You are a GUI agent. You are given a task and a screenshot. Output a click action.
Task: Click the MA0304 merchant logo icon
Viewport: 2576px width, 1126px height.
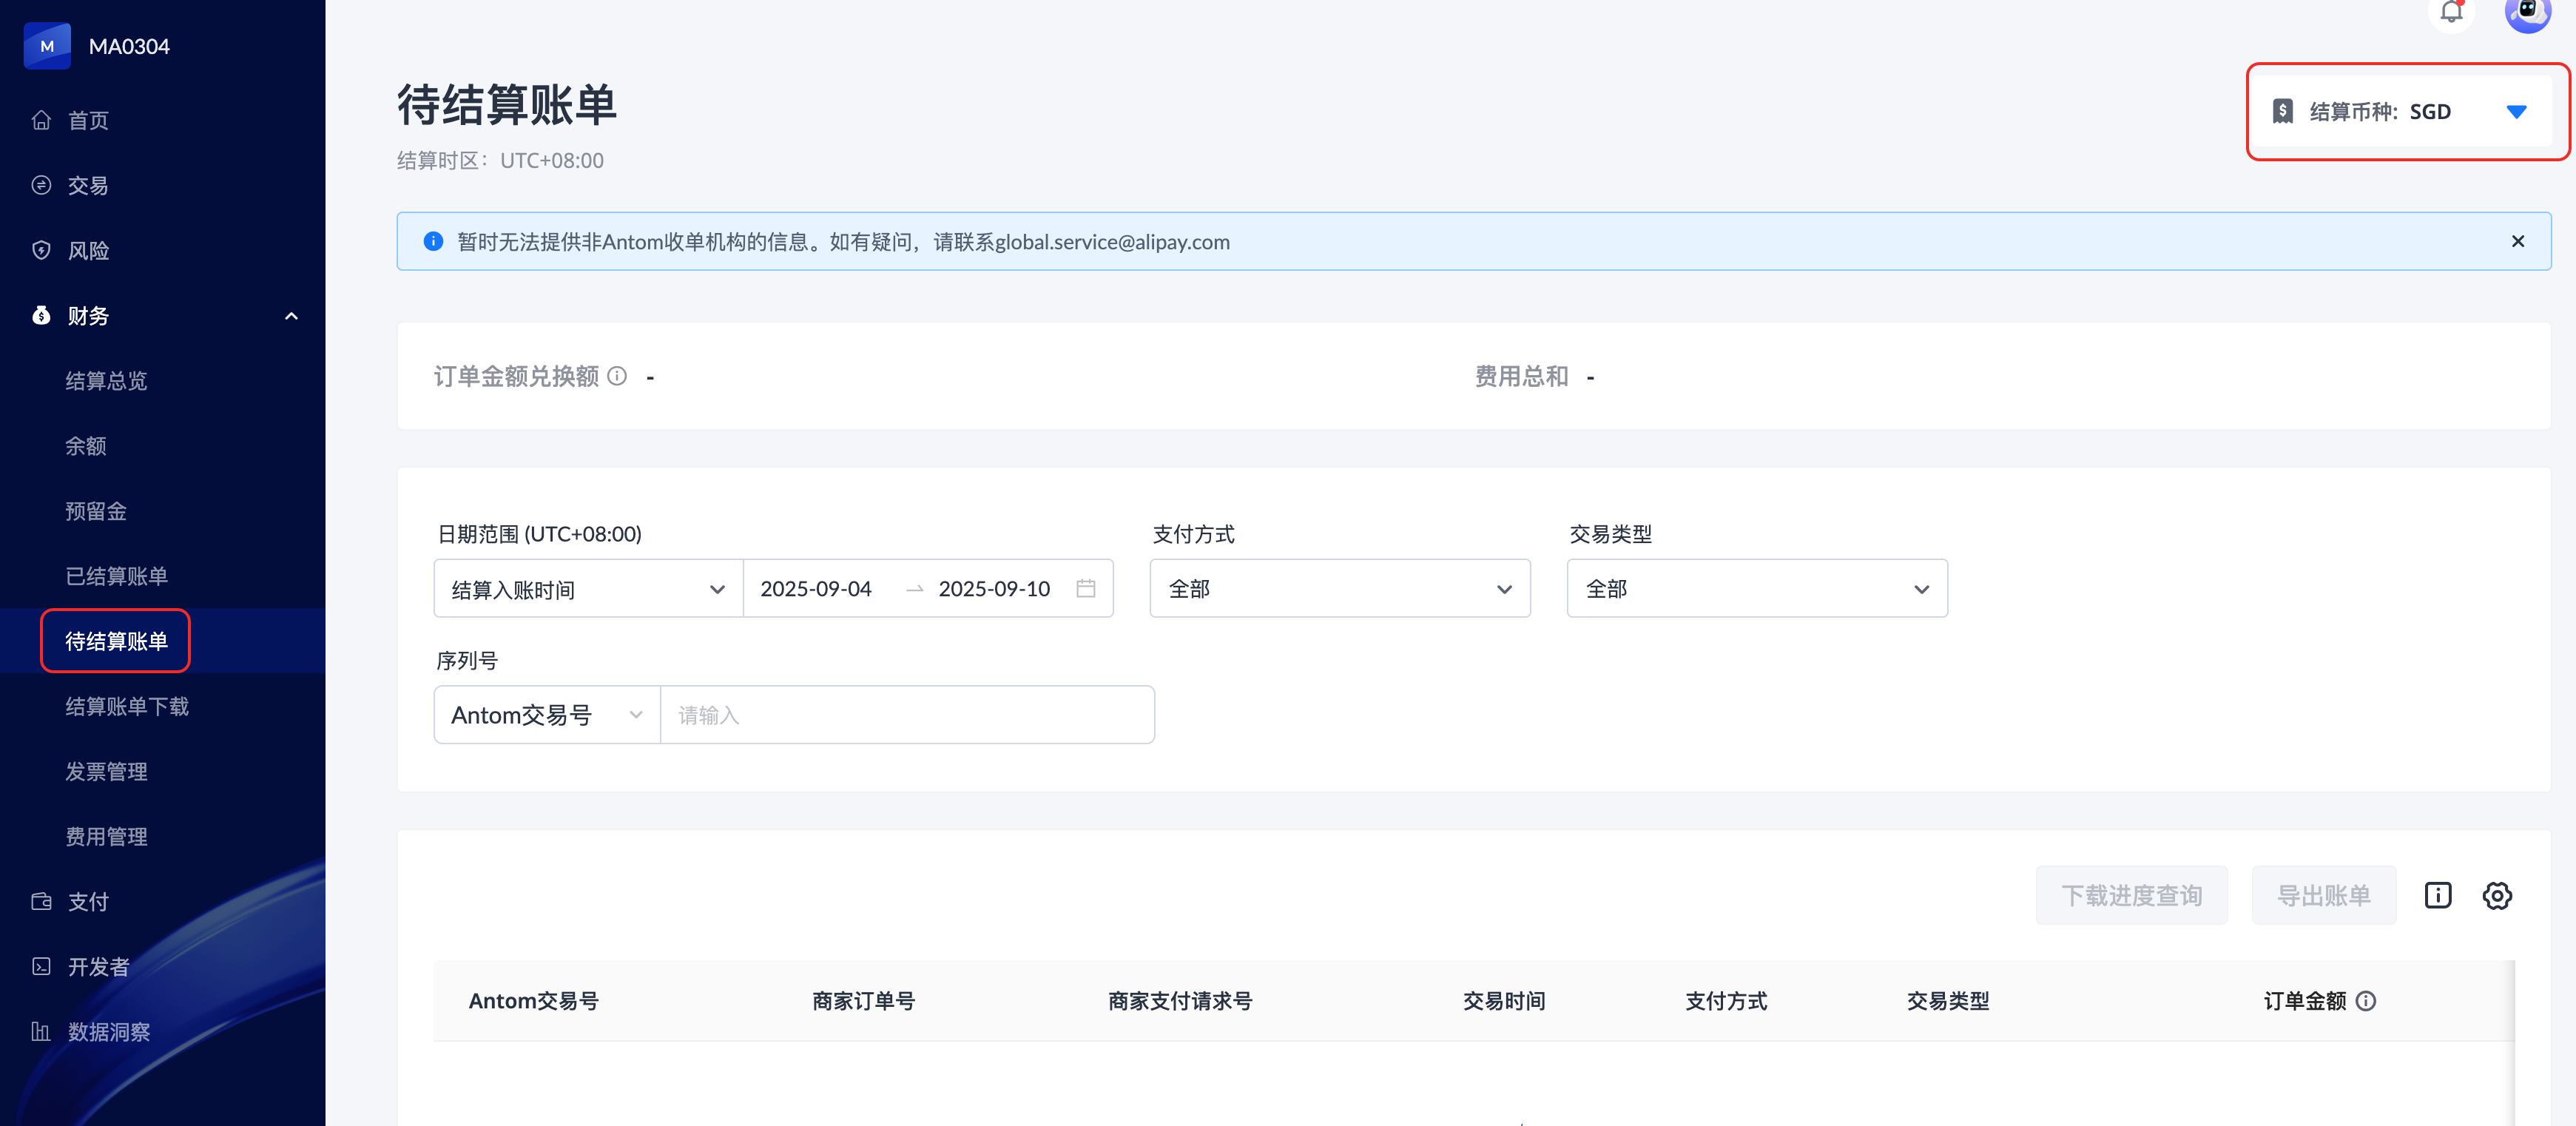pyautogui.click(x=47, y=46)
